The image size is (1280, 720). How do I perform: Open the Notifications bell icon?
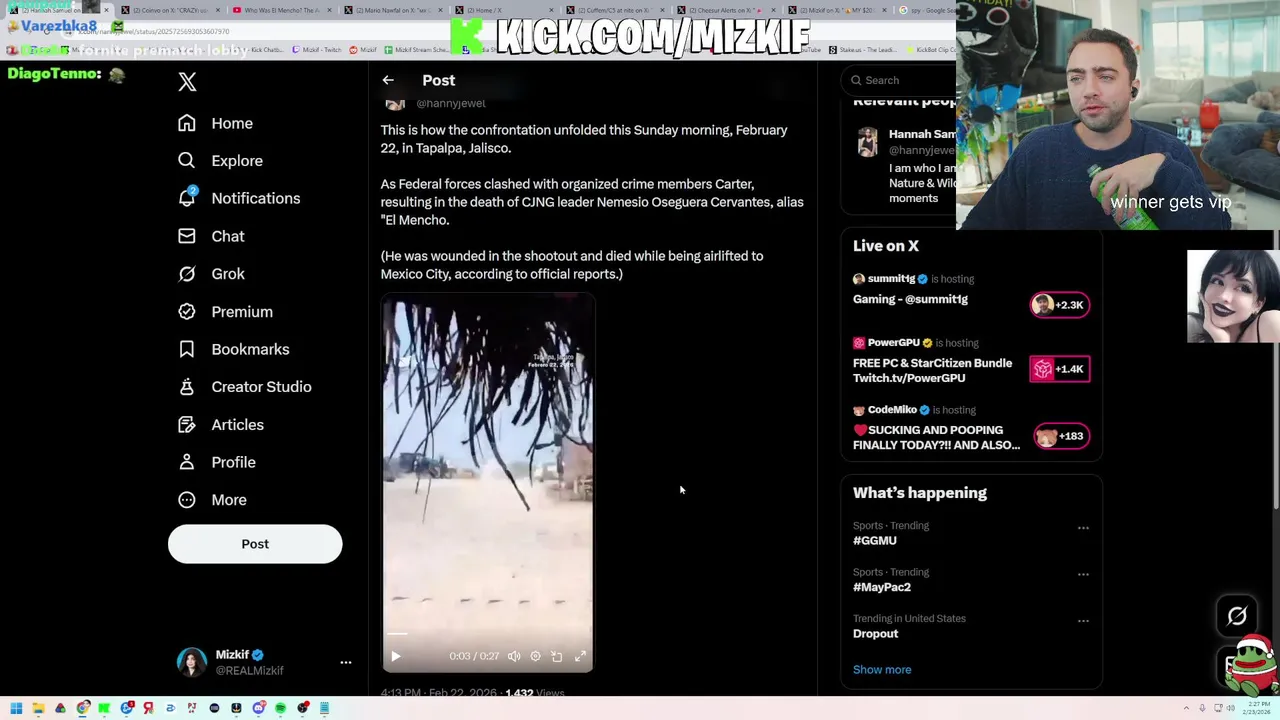point(187,198)
